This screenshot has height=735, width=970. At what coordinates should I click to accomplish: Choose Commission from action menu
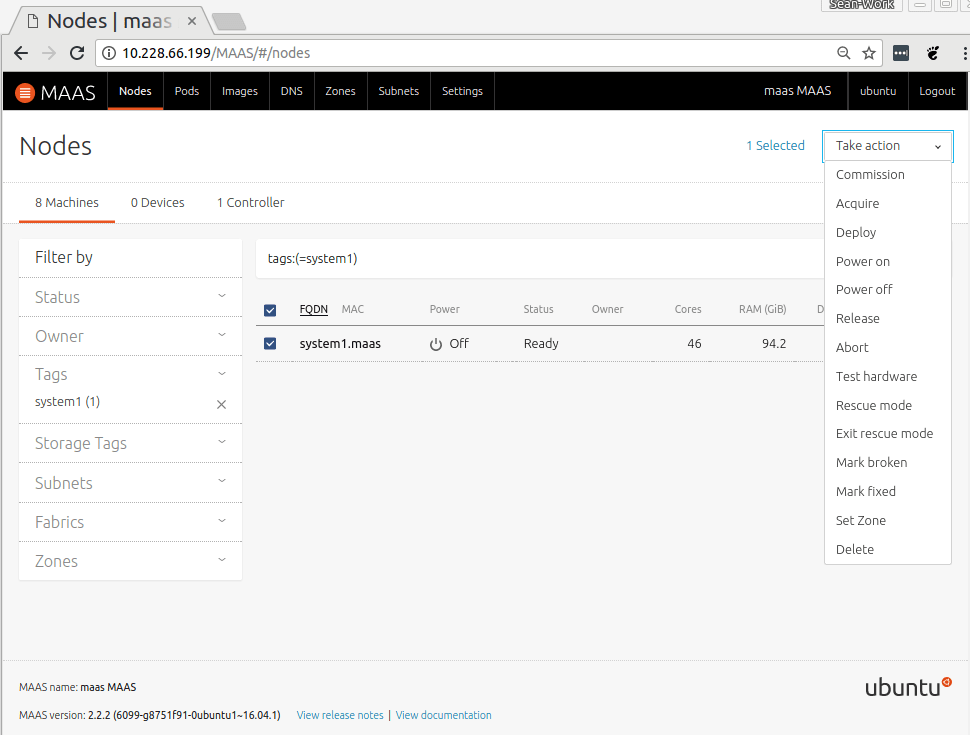[x=888, y=174]
